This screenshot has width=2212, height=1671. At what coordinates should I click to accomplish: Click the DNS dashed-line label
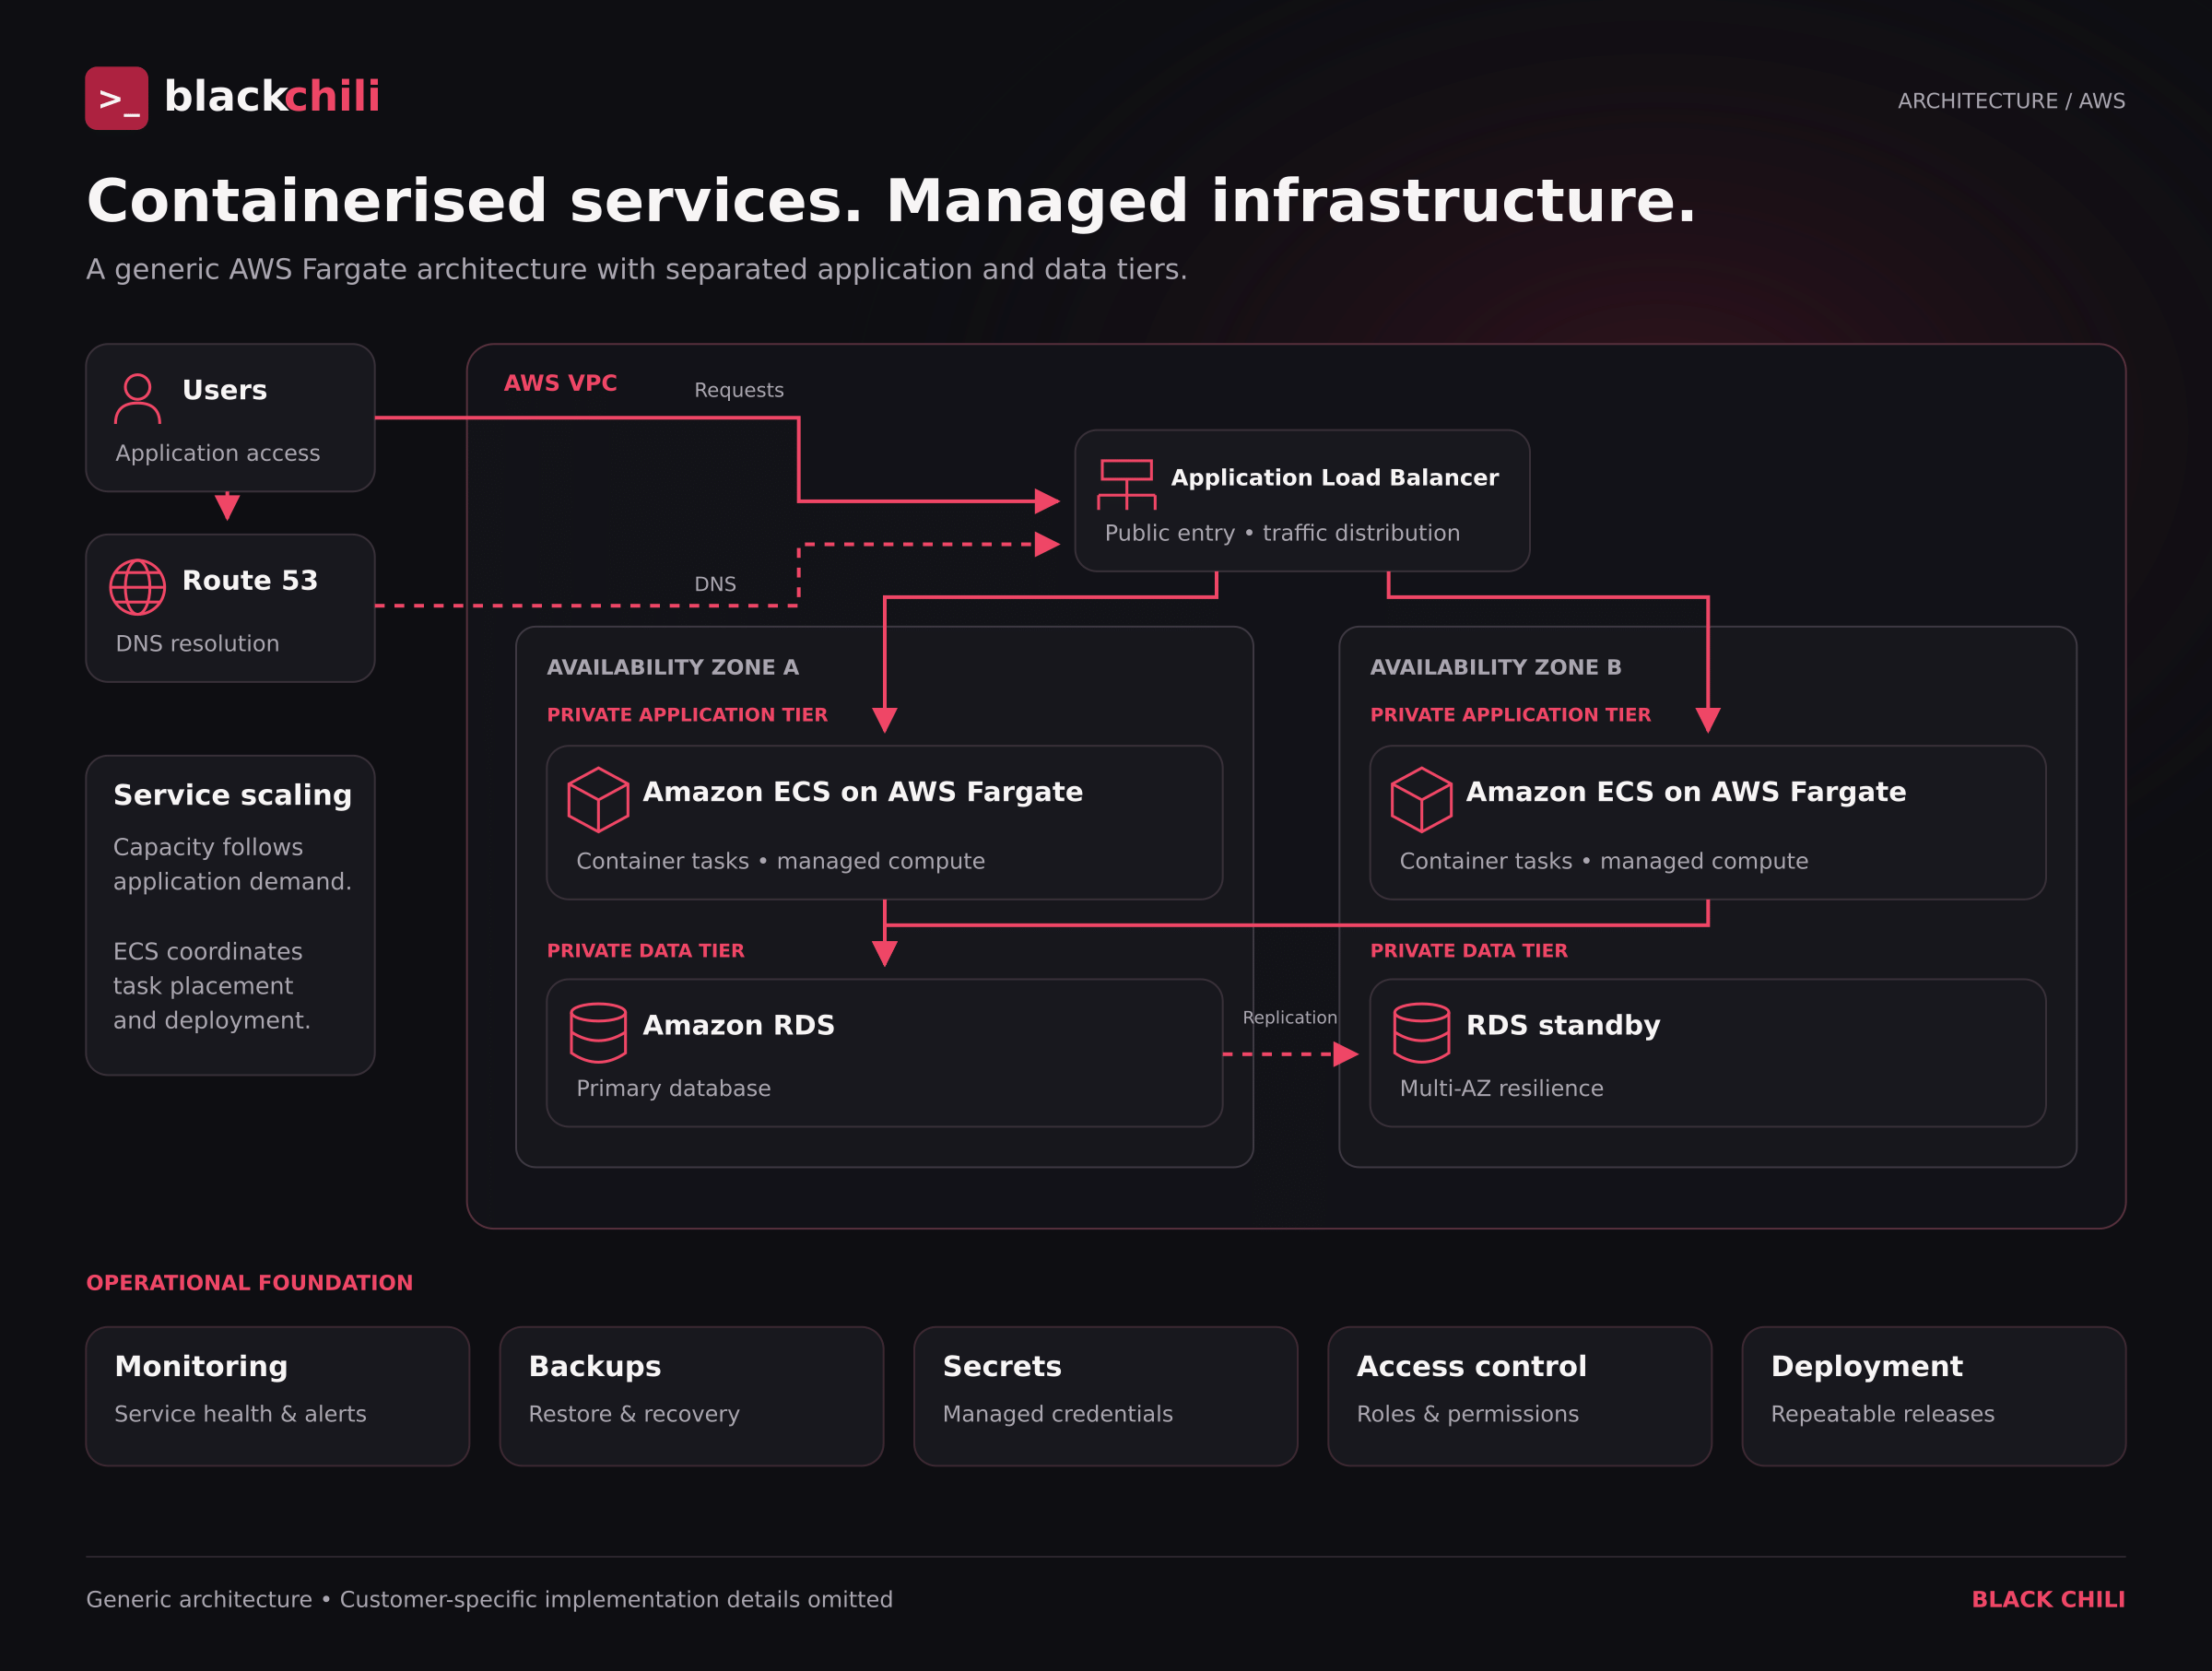tap(715, 584)
